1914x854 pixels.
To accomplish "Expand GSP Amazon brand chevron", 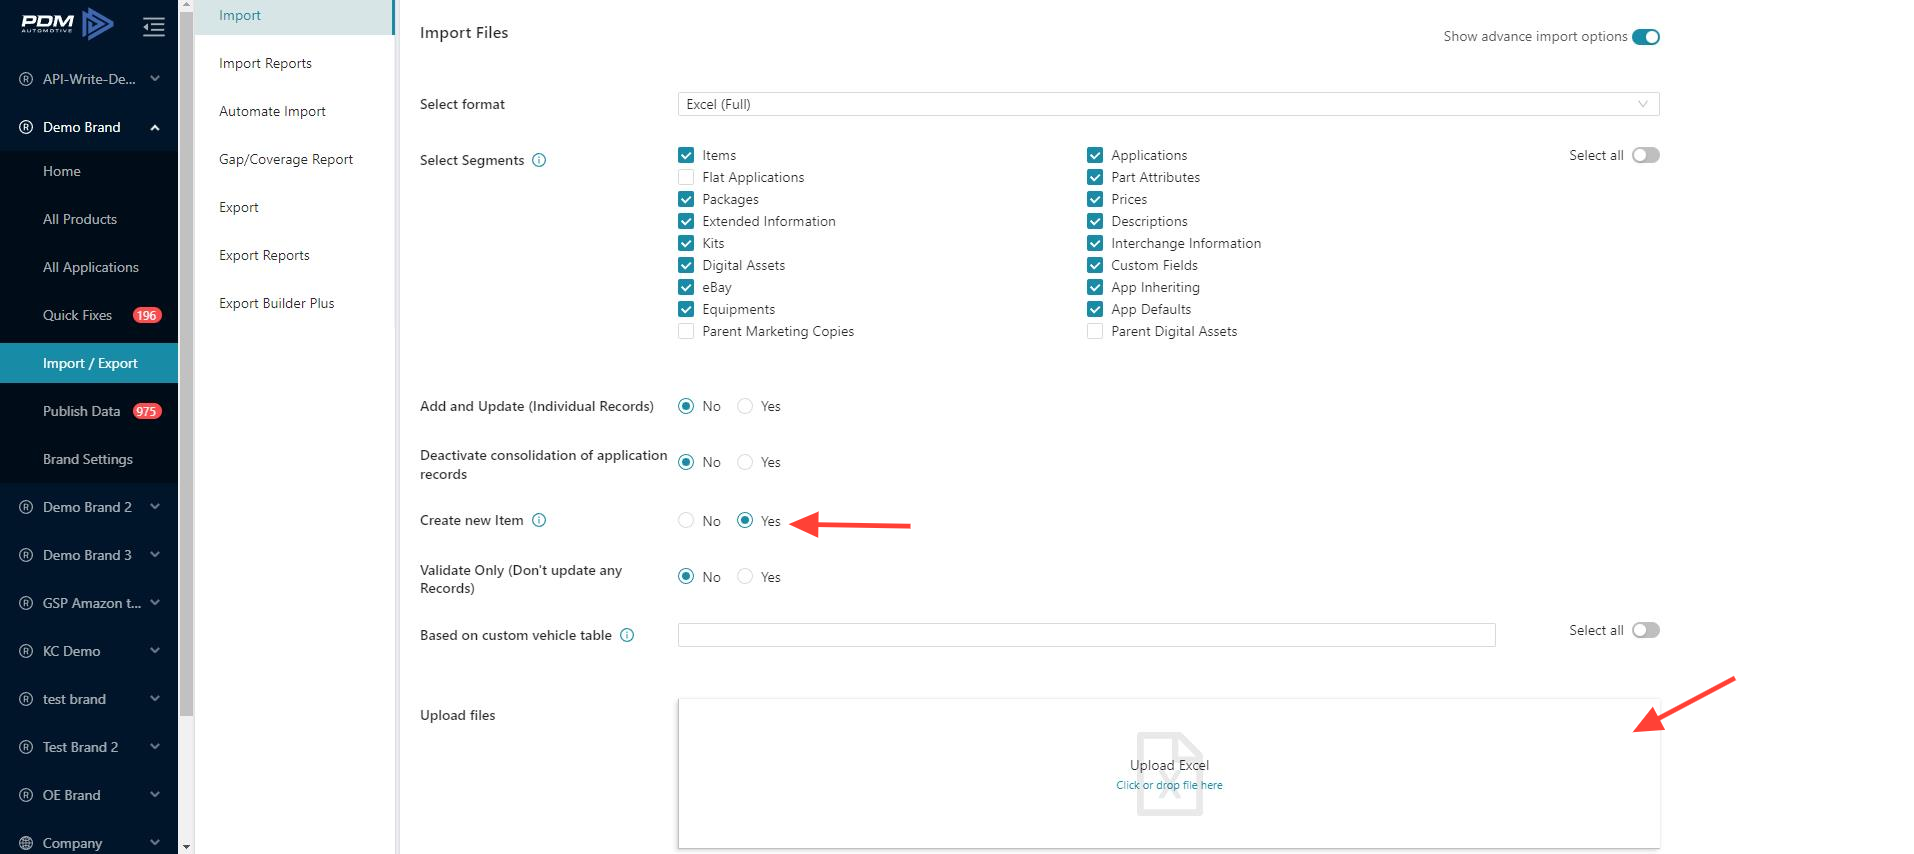I will pyautogui.click(x=155, y=603).
